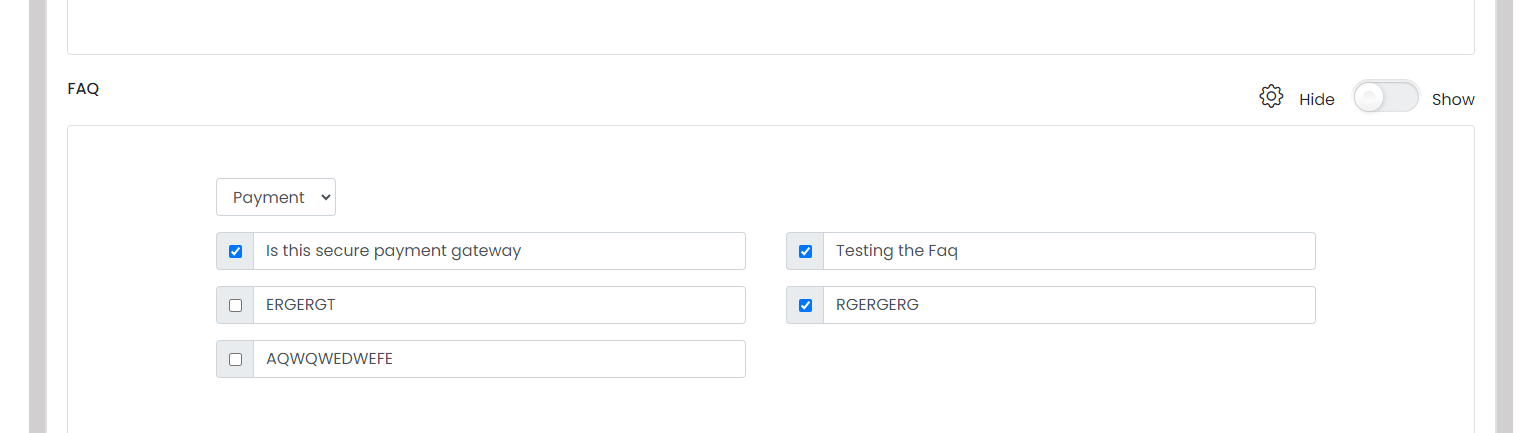This screenshot has height=433, width=1523.
Task: Open the FAQ section settings gear
Action: click(1271, 97)
